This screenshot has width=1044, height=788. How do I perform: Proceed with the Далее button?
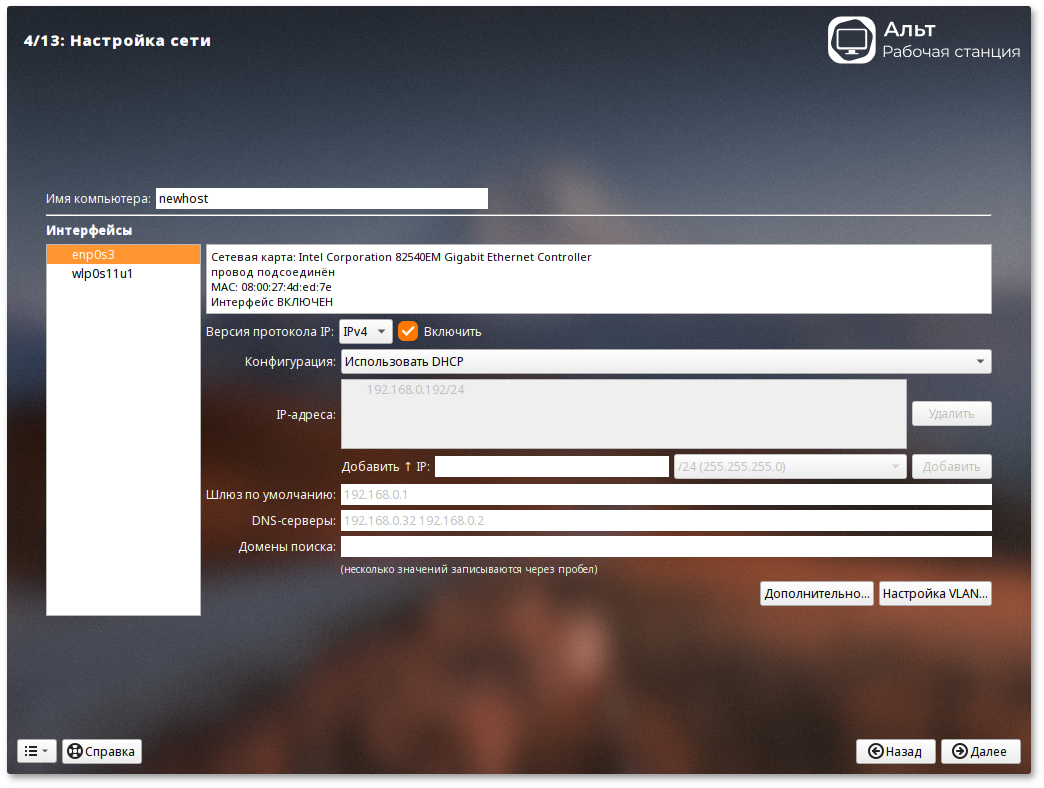pos(980,751)
